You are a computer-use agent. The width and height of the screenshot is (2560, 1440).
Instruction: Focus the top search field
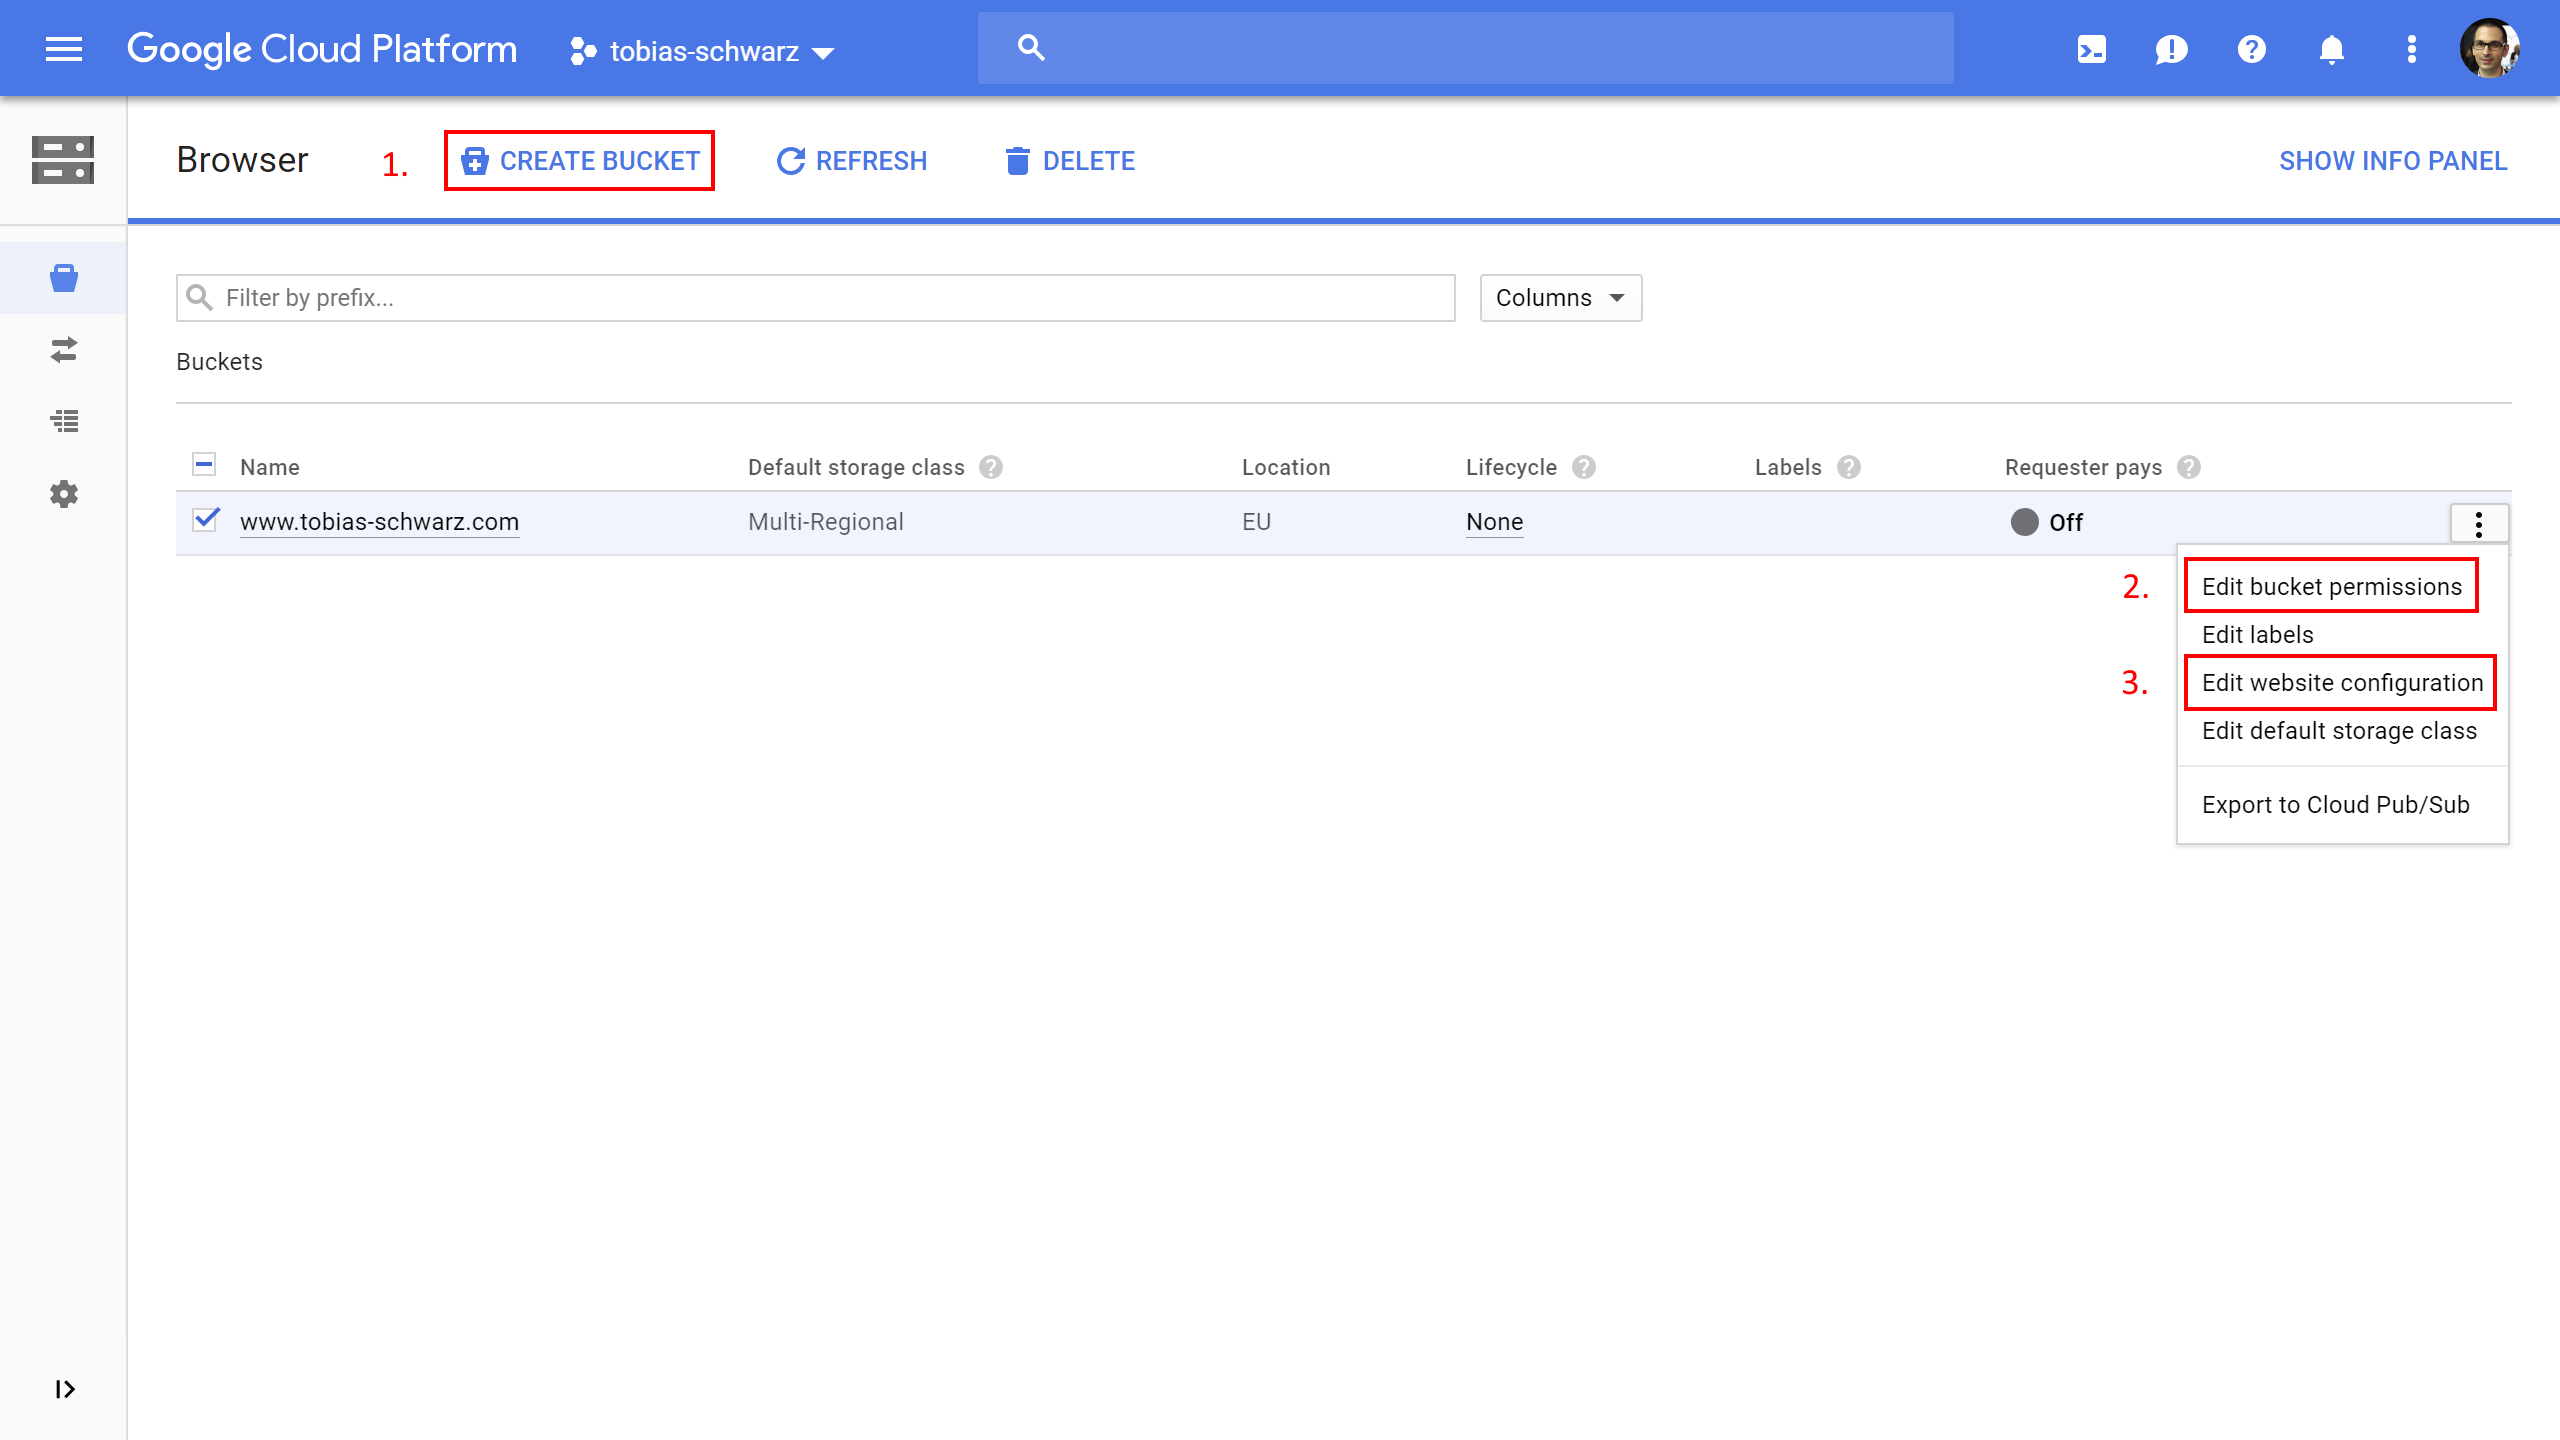click(x=1465, y=47)
